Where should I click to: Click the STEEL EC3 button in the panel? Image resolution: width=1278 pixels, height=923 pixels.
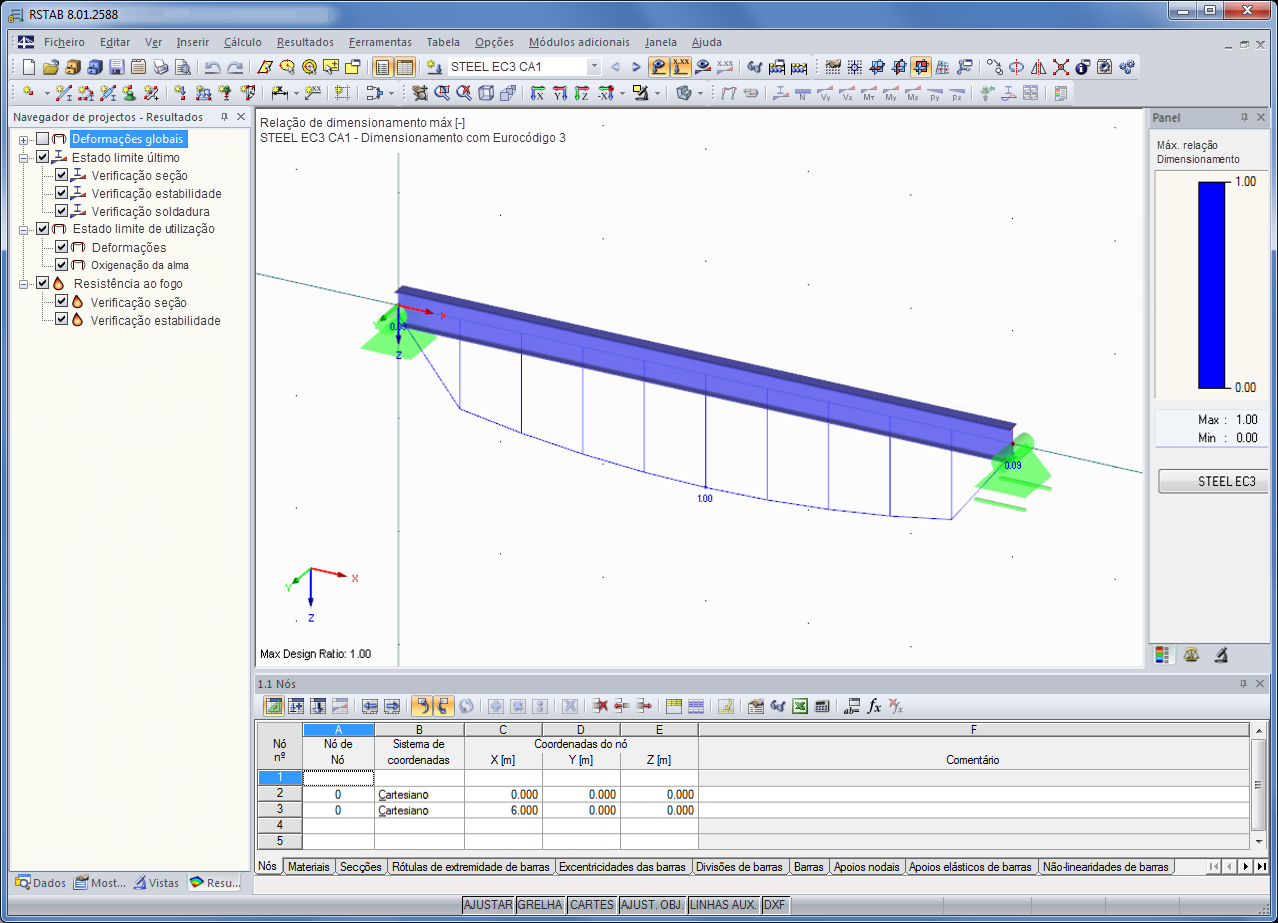[x=1212, y=481]
